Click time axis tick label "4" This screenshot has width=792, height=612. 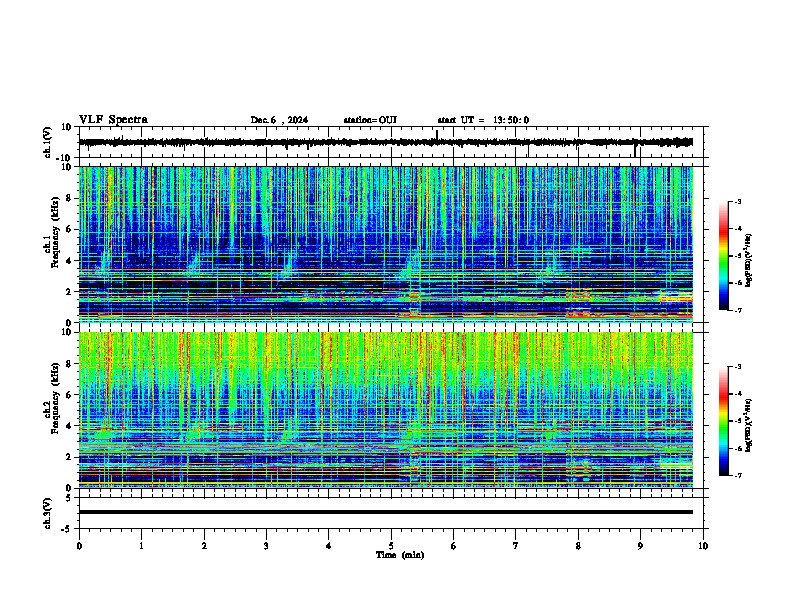pos(329,546)
